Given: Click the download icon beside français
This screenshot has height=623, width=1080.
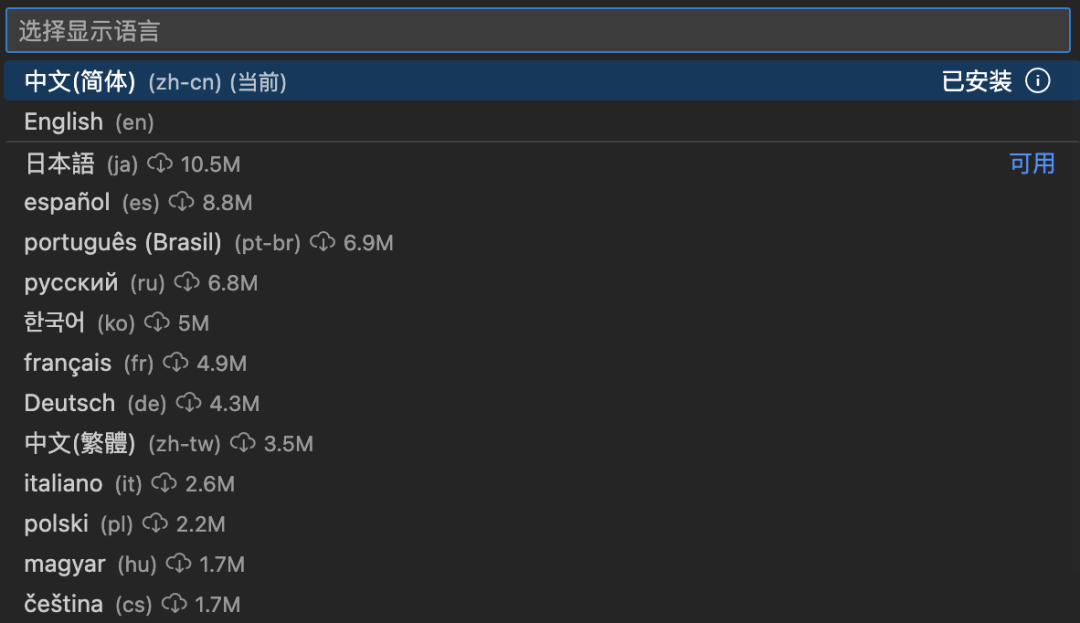Looking at the screenshot, I should (176, 363).
